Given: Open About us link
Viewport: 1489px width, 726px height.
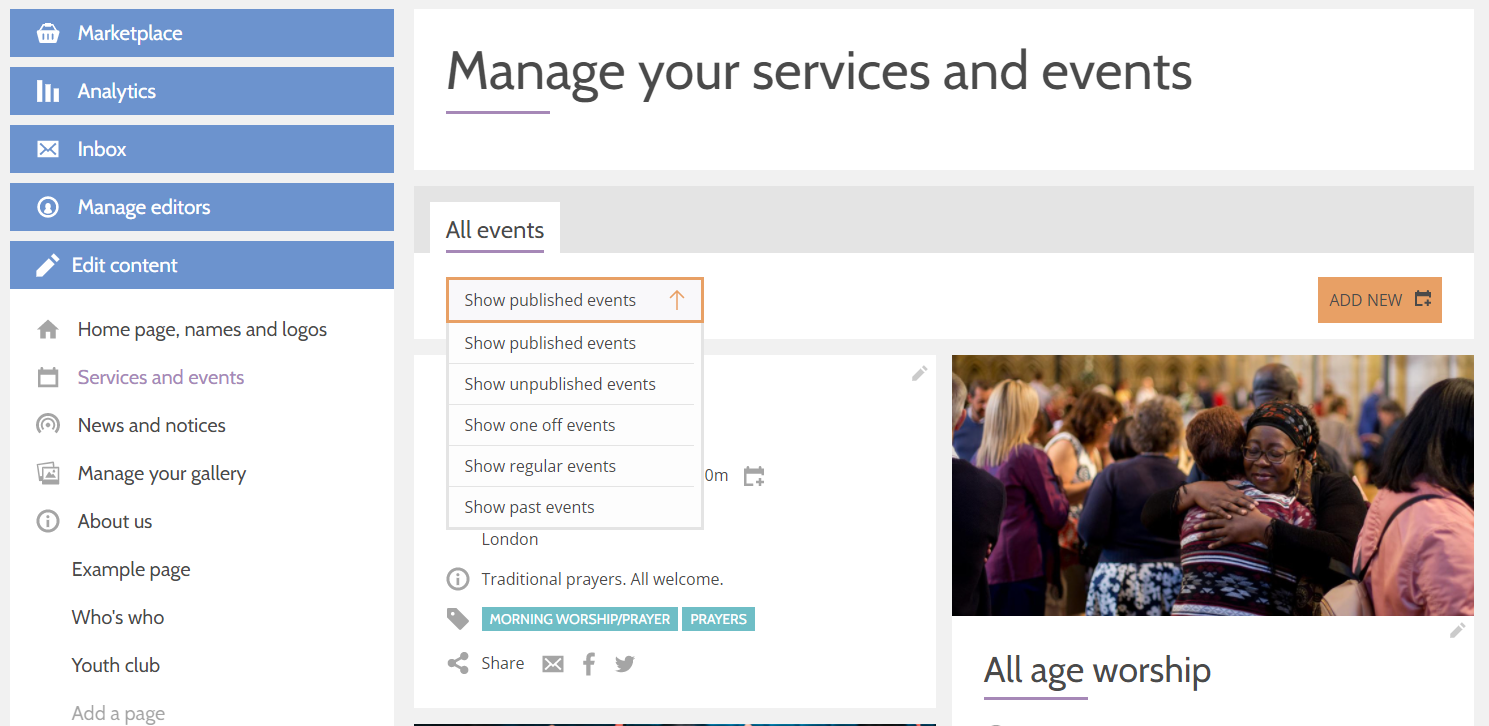Looking at the screenshot, I should [115, 521].
